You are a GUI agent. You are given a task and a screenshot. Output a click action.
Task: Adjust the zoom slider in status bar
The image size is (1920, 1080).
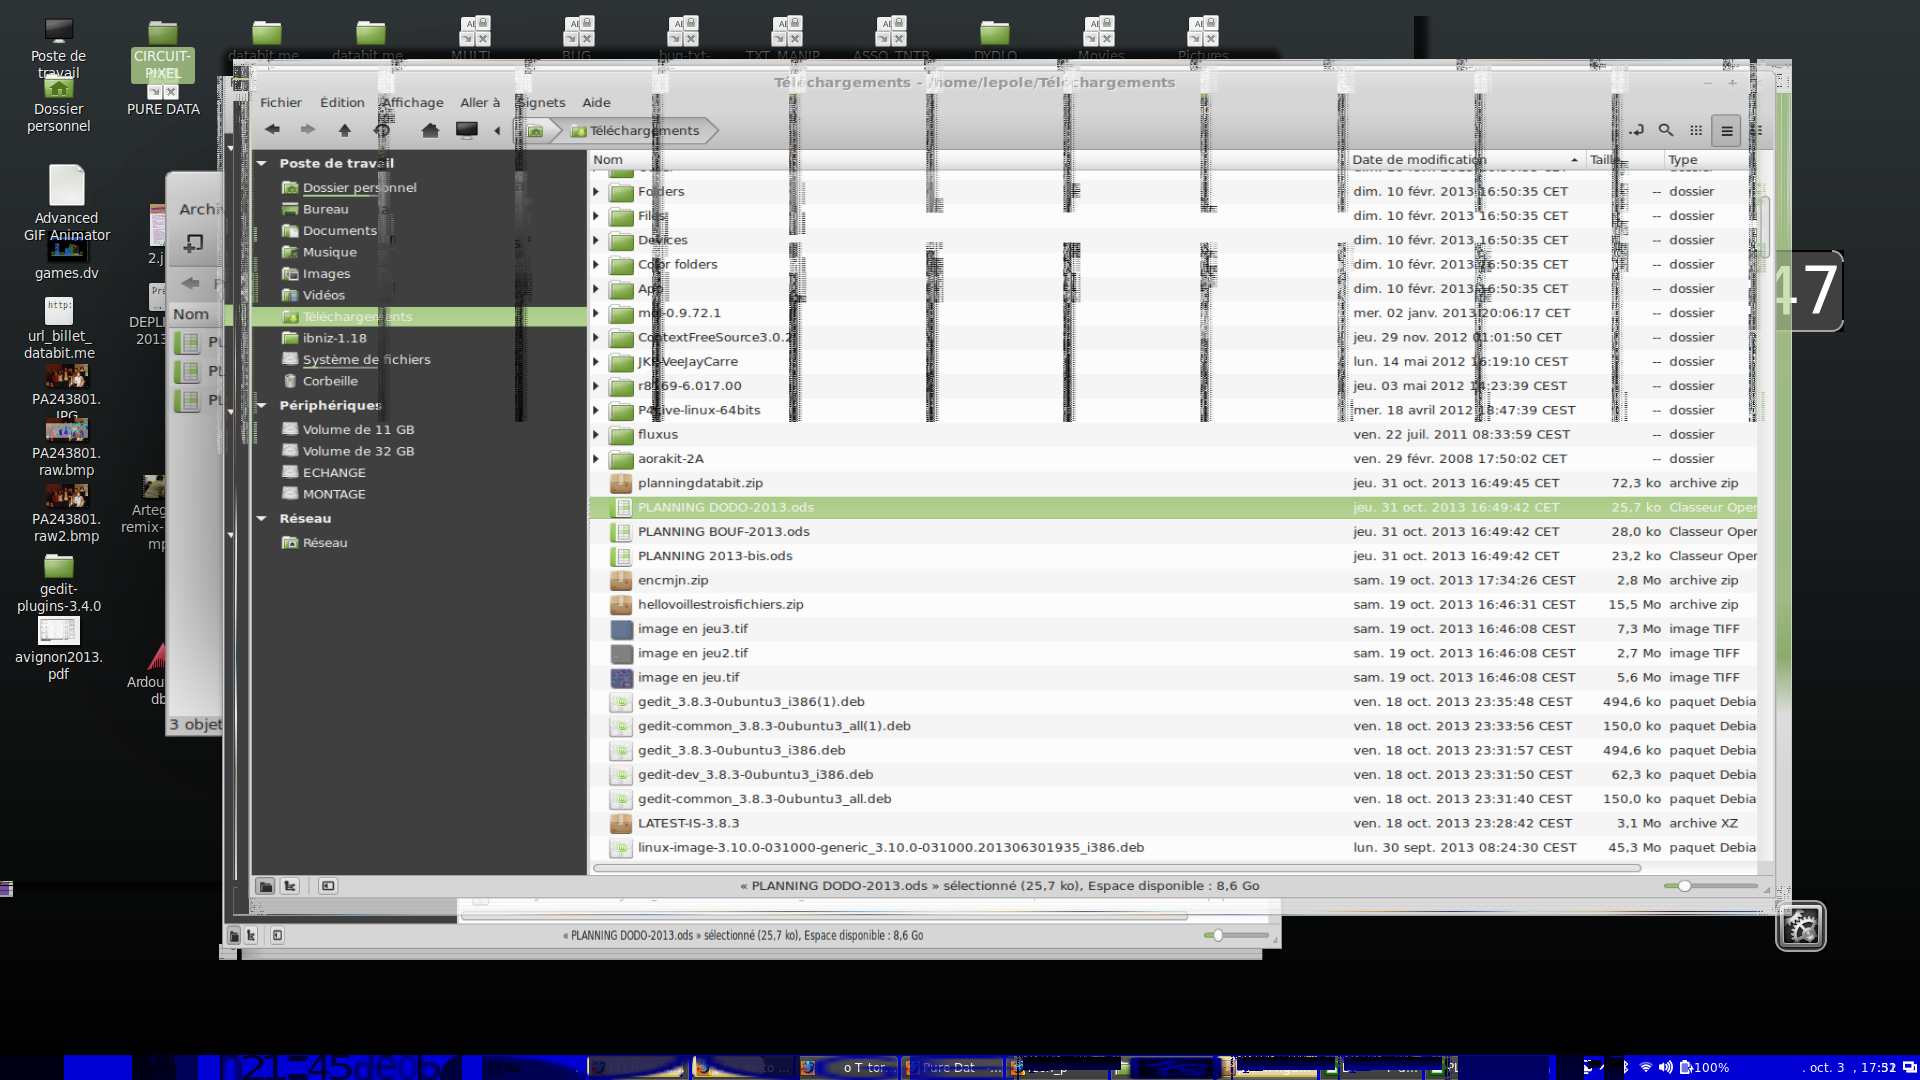[x=1685, y=886]
